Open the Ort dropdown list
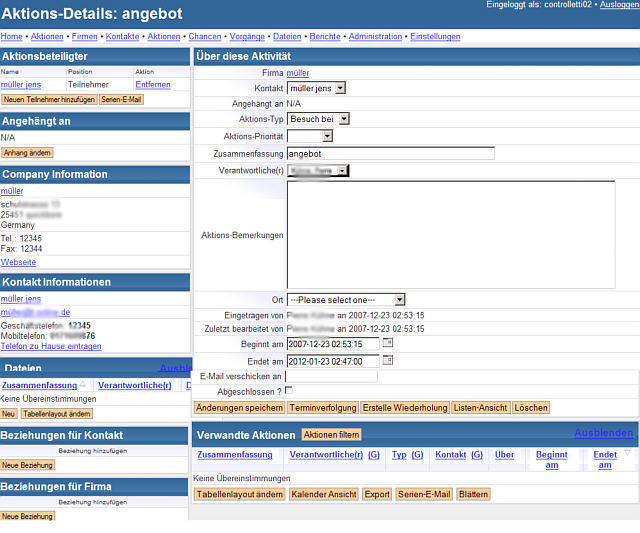The image size is (640, 533). point(346,299)
